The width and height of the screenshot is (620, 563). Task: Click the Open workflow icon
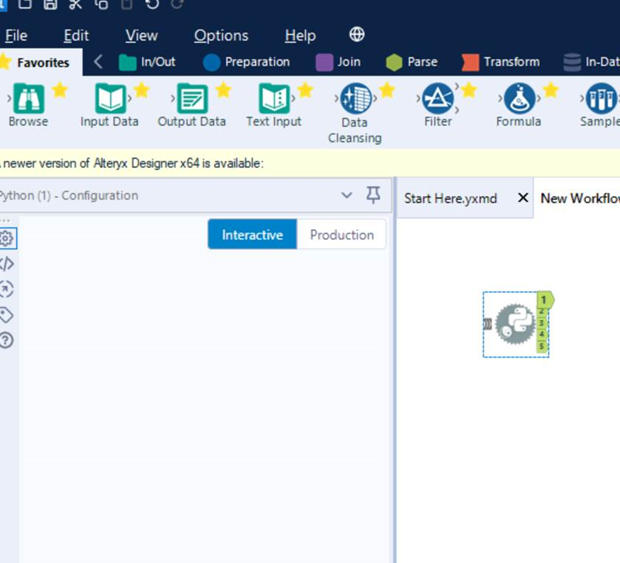click(x=25, y=4)
